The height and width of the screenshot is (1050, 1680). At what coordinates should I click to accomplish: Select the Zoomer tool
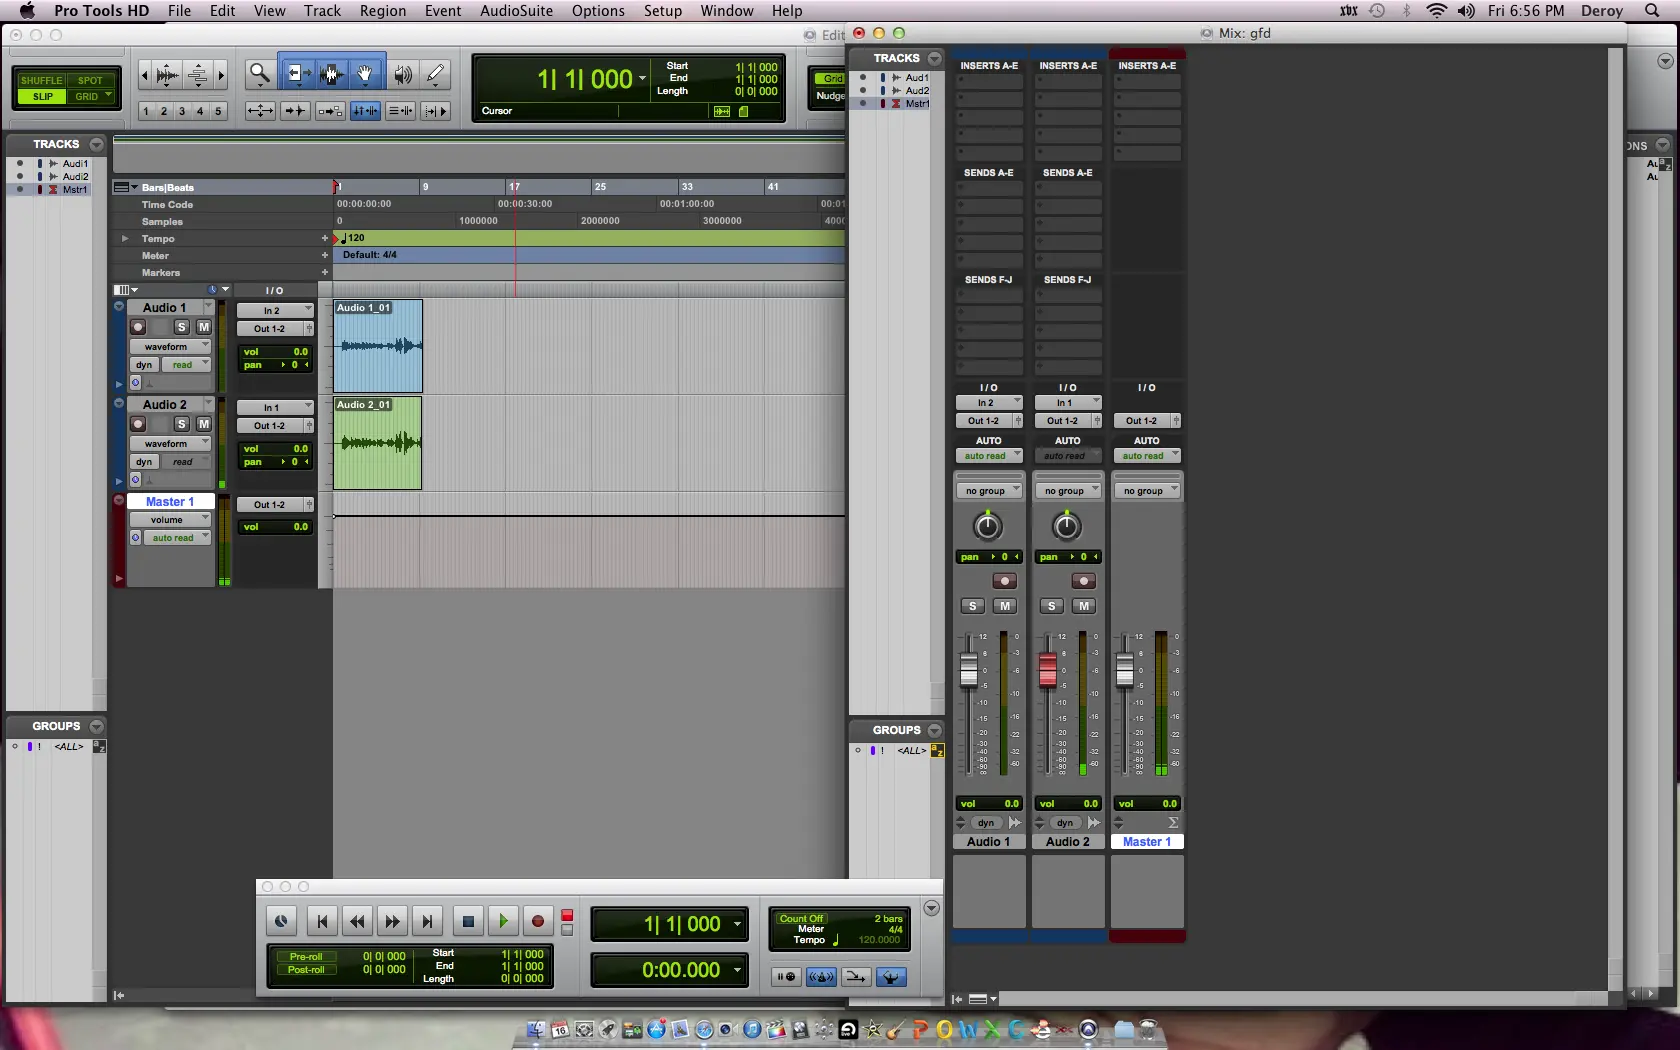click(259, 73)
